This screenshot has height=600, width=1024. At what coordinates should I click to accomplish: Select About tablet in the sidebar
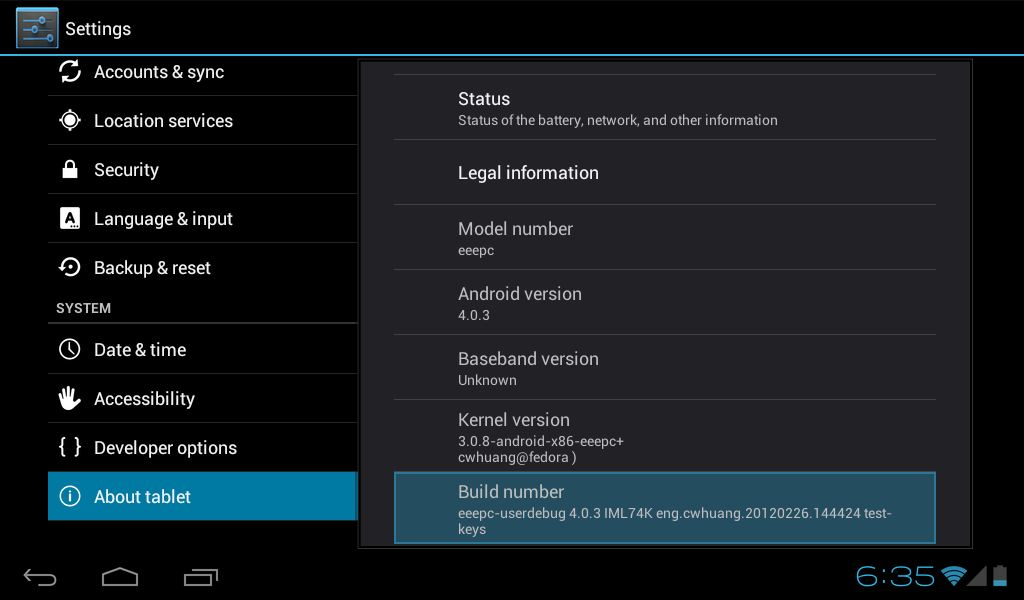click(x=202, y=496)
